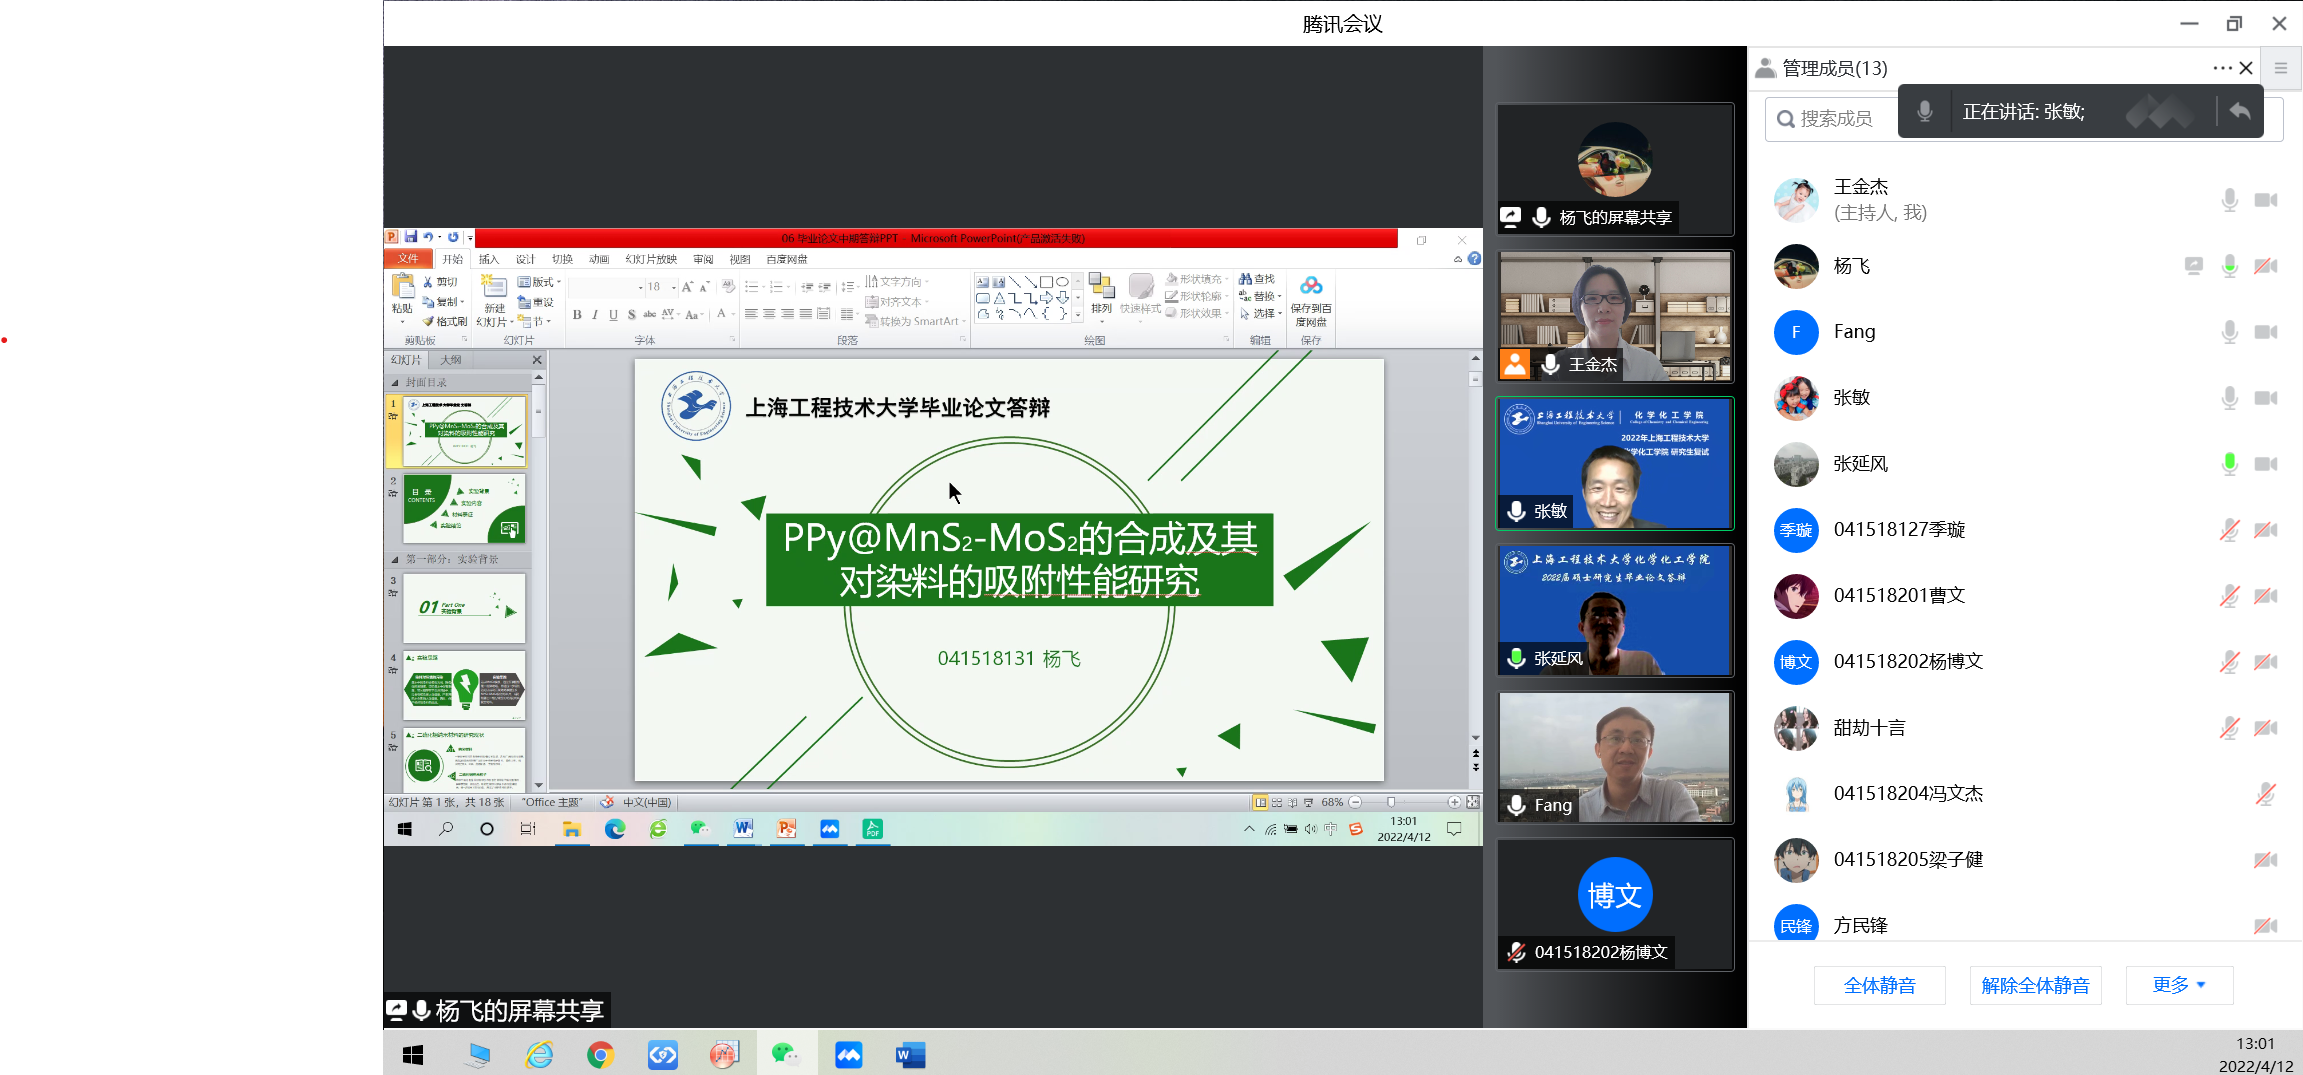Open the hamburger menu at panel's top right
The width and height of the screenshot is (2303, 1075).
coord(2281,68)
